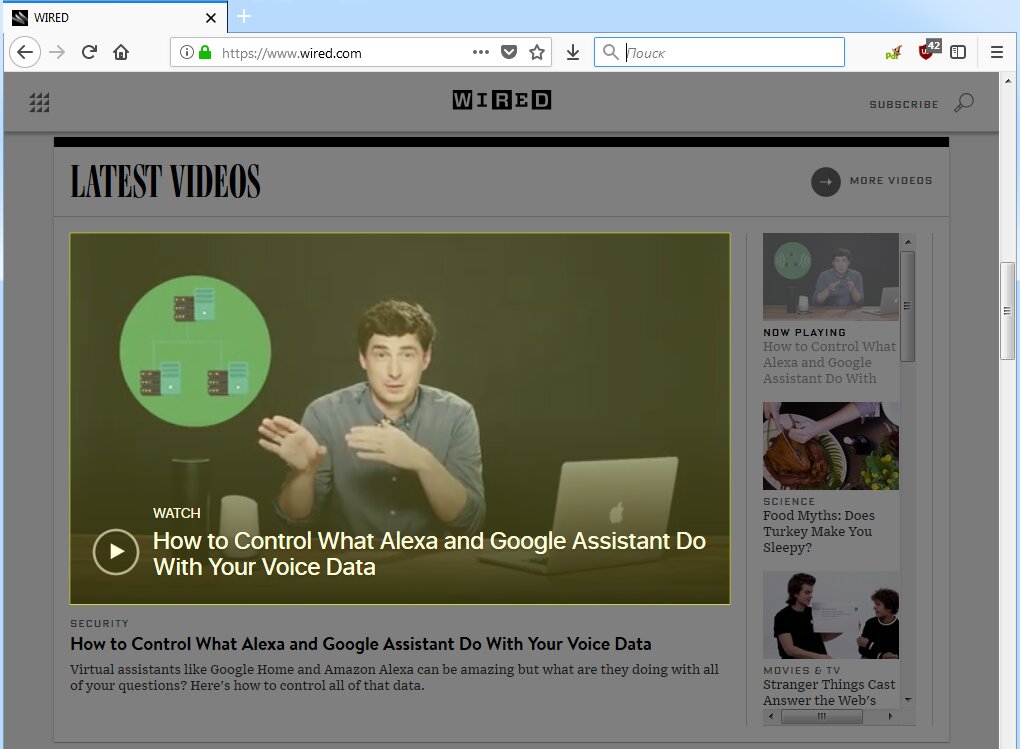Open the Firefox hamburger menu
The image size is (1020, 749).
pyautogui.click(x=997, y=52)
